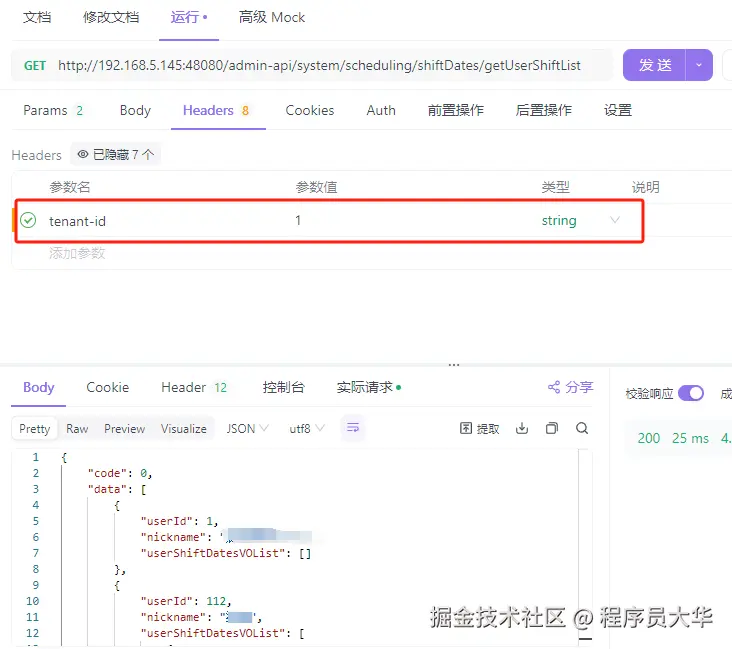Open the response Cookie tab
Viewport: 732px width, 649px height.
108,388
